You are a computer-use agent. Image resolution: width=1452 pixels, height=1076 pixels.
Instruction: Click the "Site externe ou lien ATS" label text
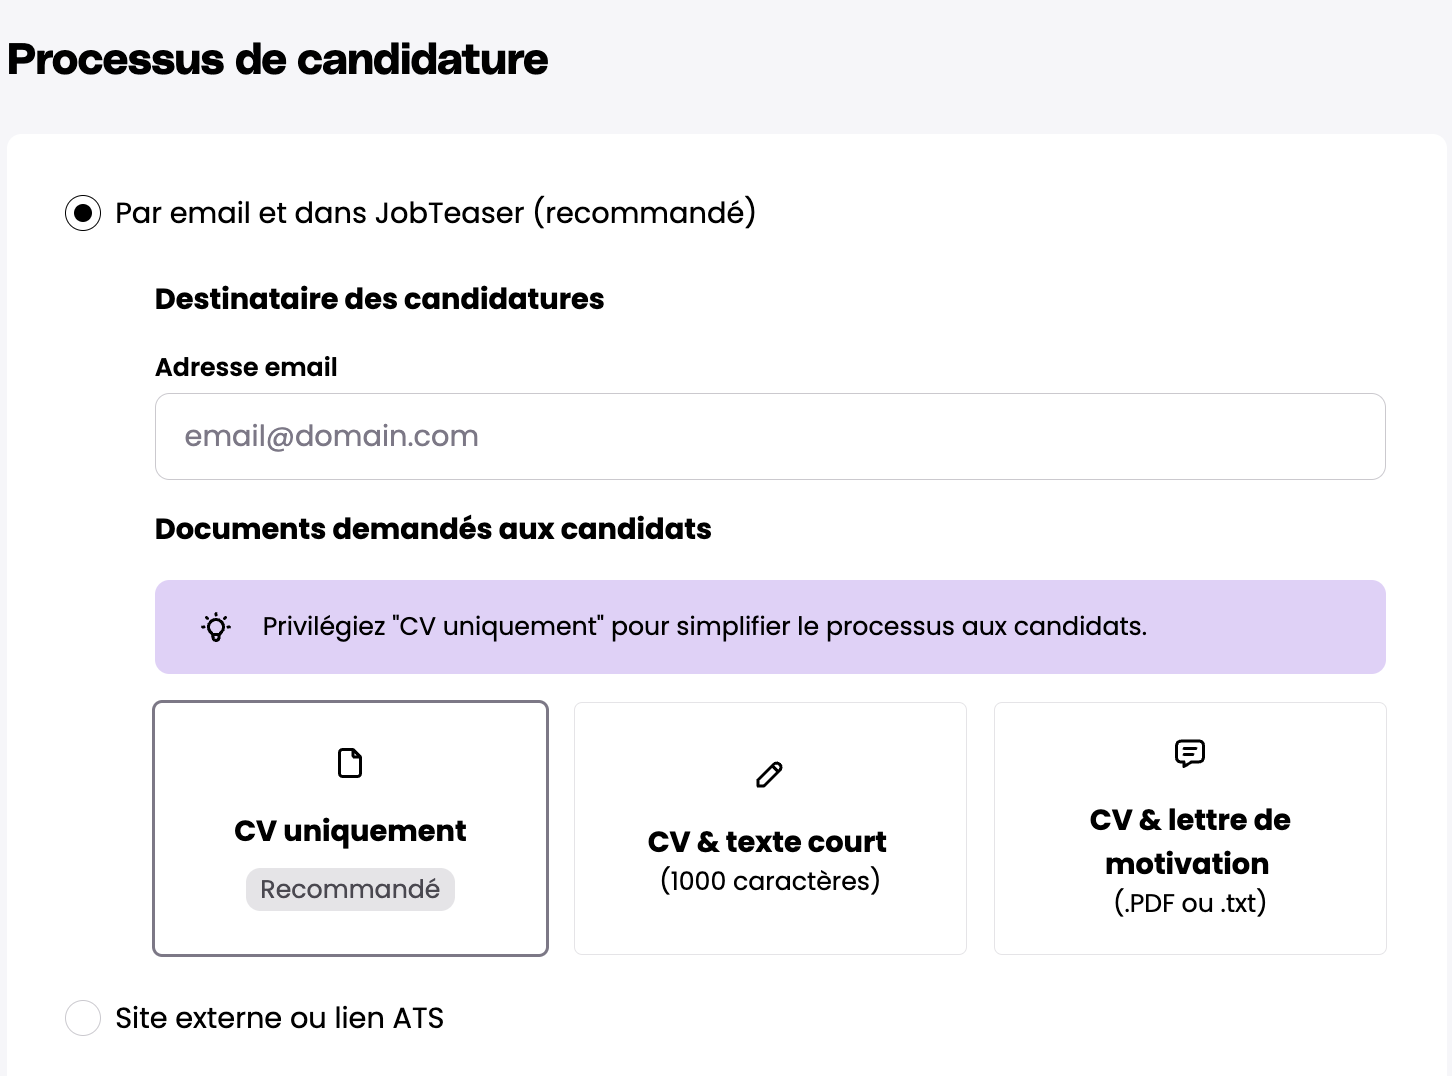tap(279, 1018)
